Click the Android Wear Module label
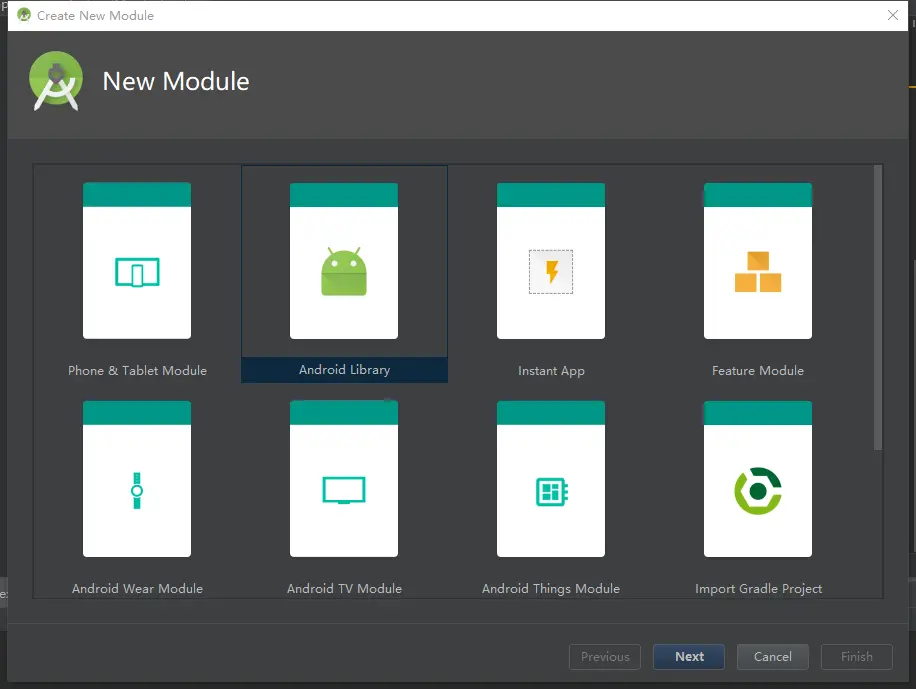The image size is (916, 689). (137, 588)
